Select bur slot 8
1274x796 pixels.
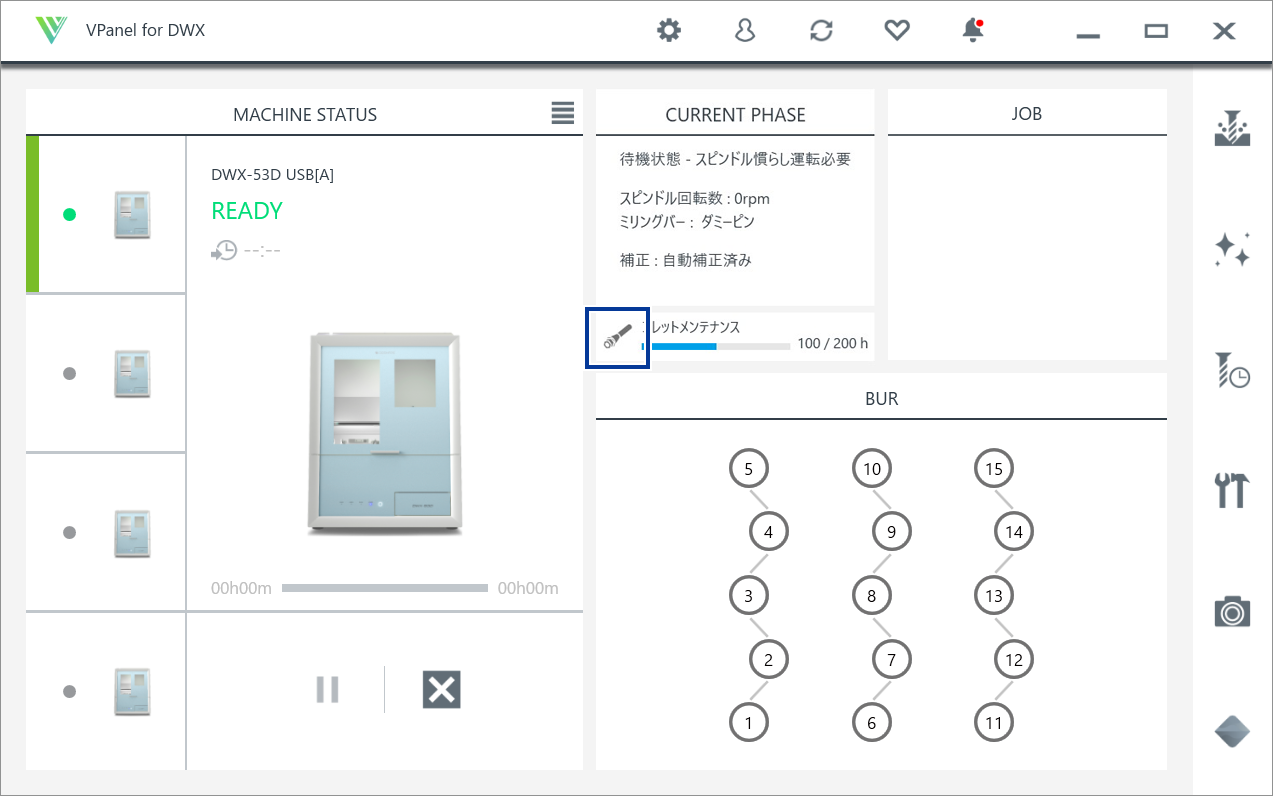[871, 596]
